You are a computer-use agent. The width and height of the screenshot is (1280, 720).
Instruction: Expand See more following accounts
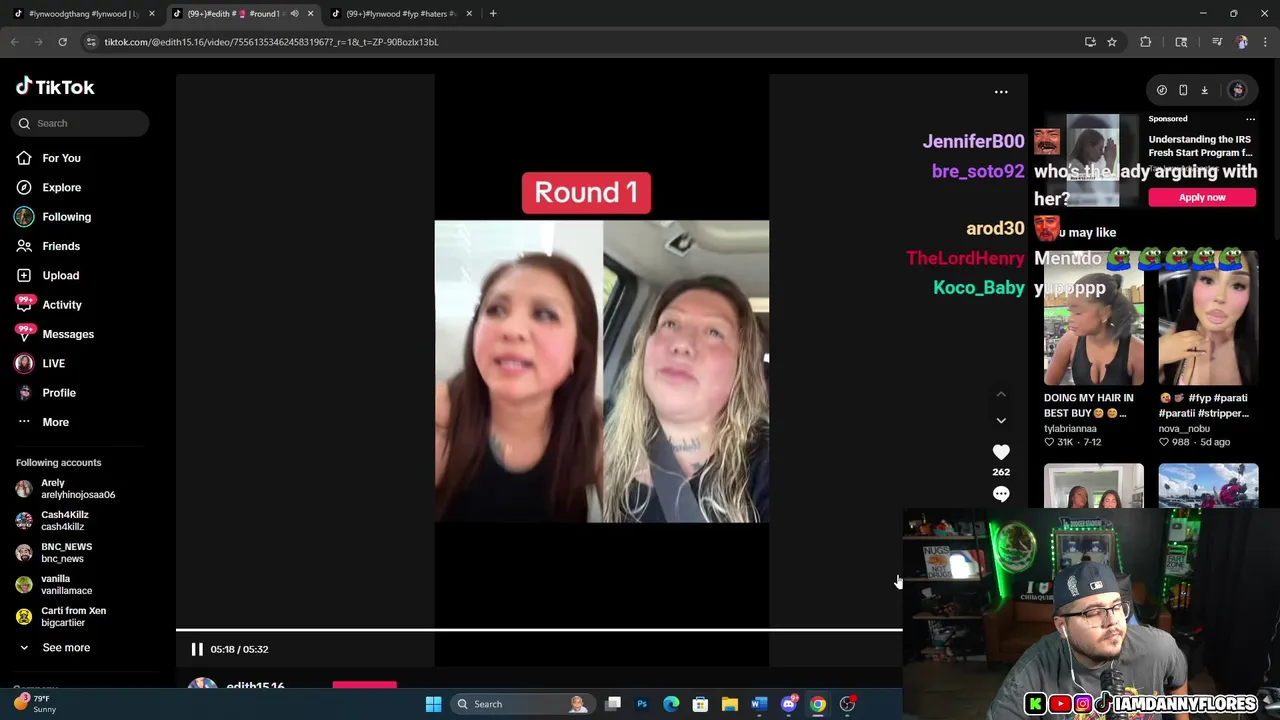tap(66, 648)
